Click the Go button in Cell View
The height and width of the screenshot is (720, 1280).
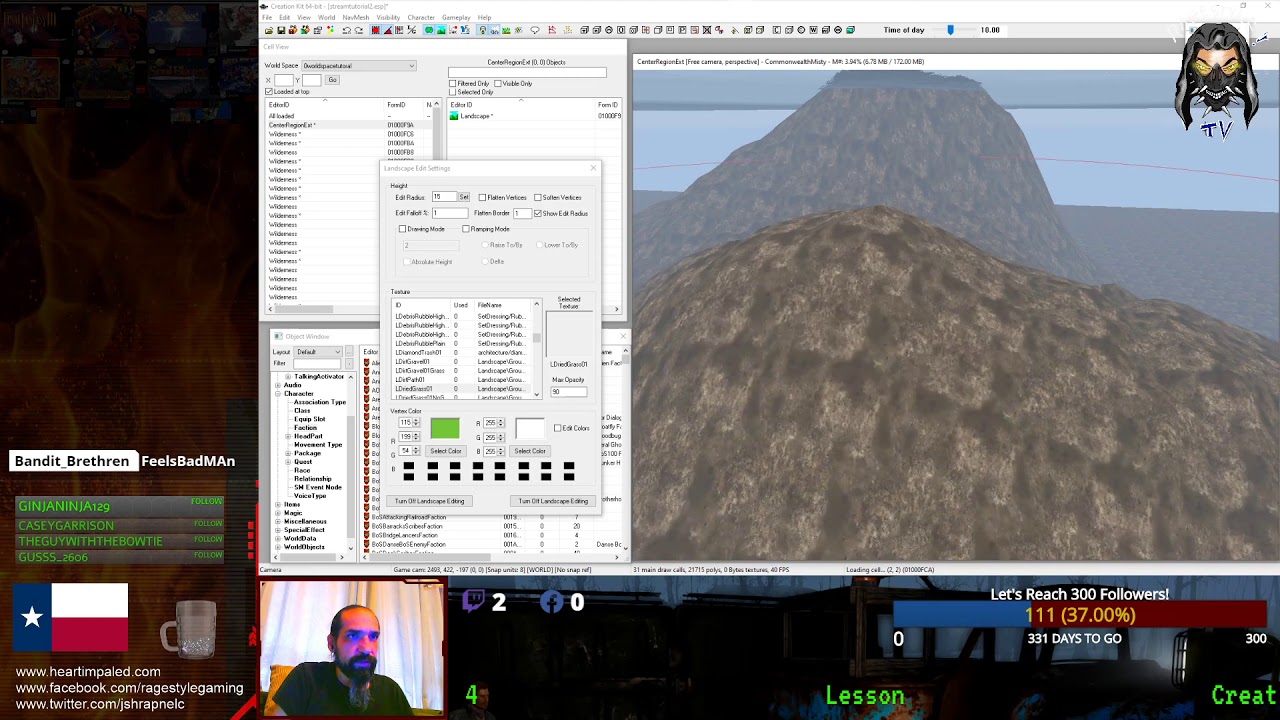[x=332, y=80]
